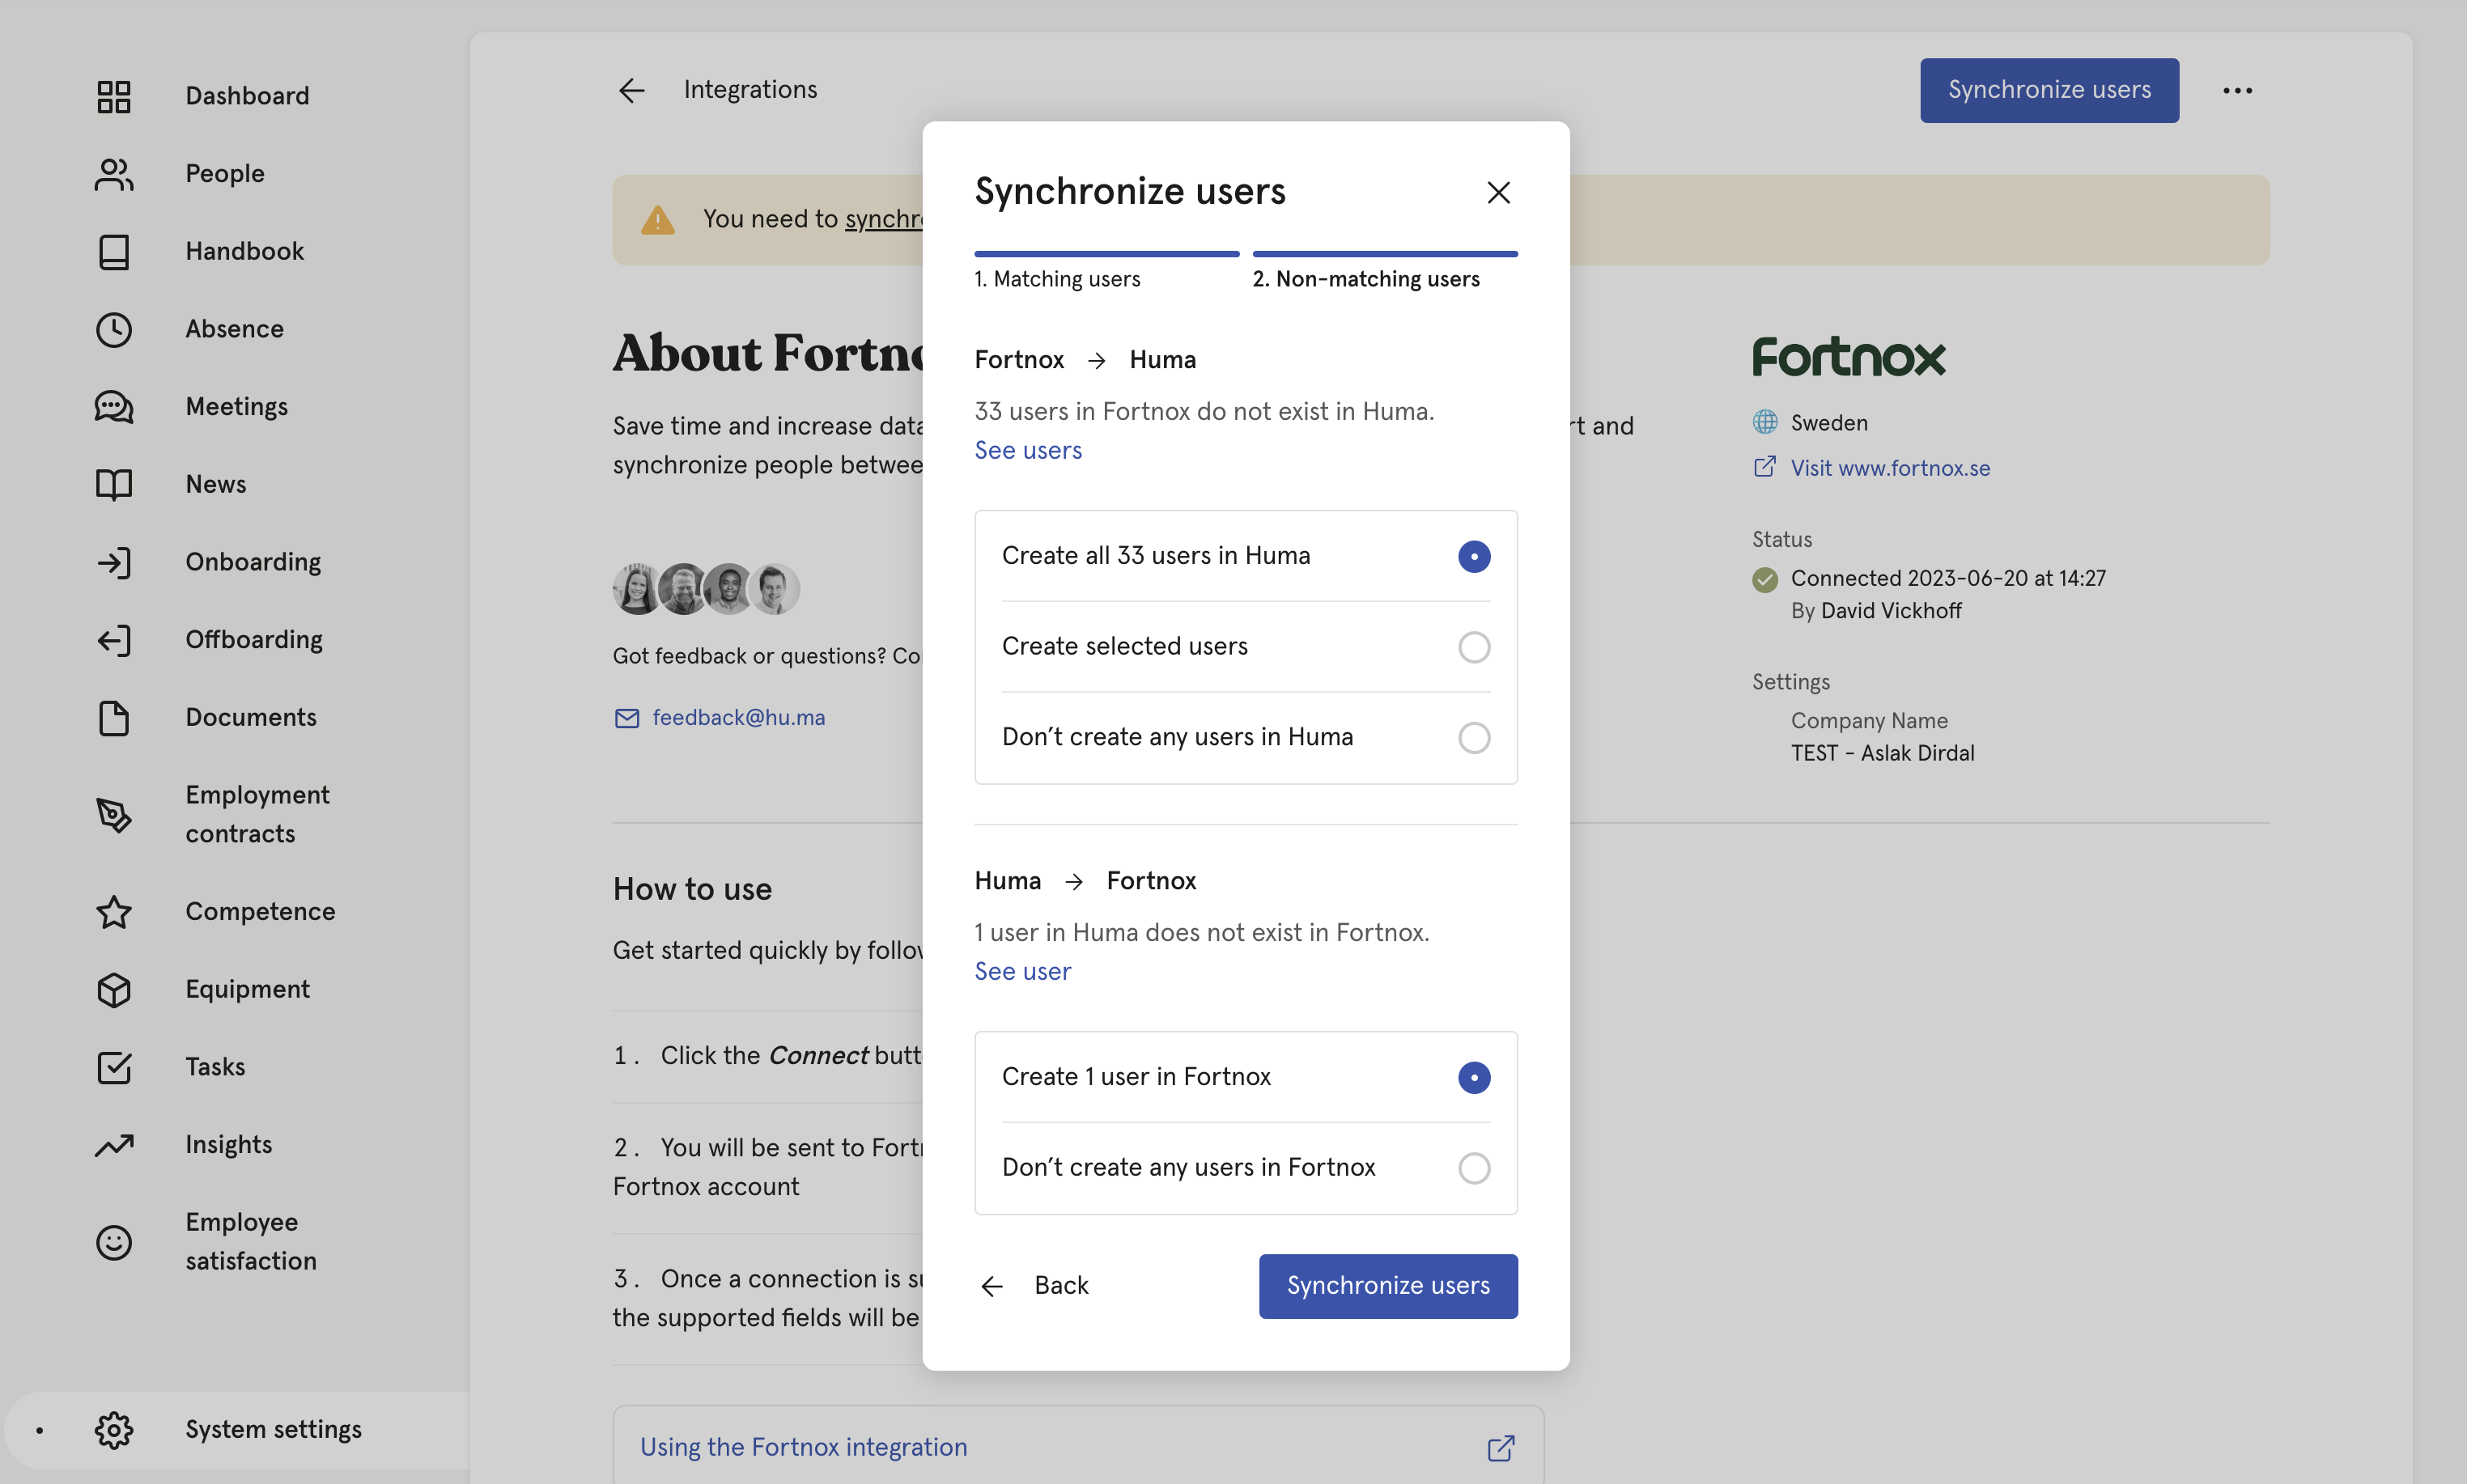Click the Competence star icon
The width and height of the screenshot is (2467, 1484).
click(114, 912)
